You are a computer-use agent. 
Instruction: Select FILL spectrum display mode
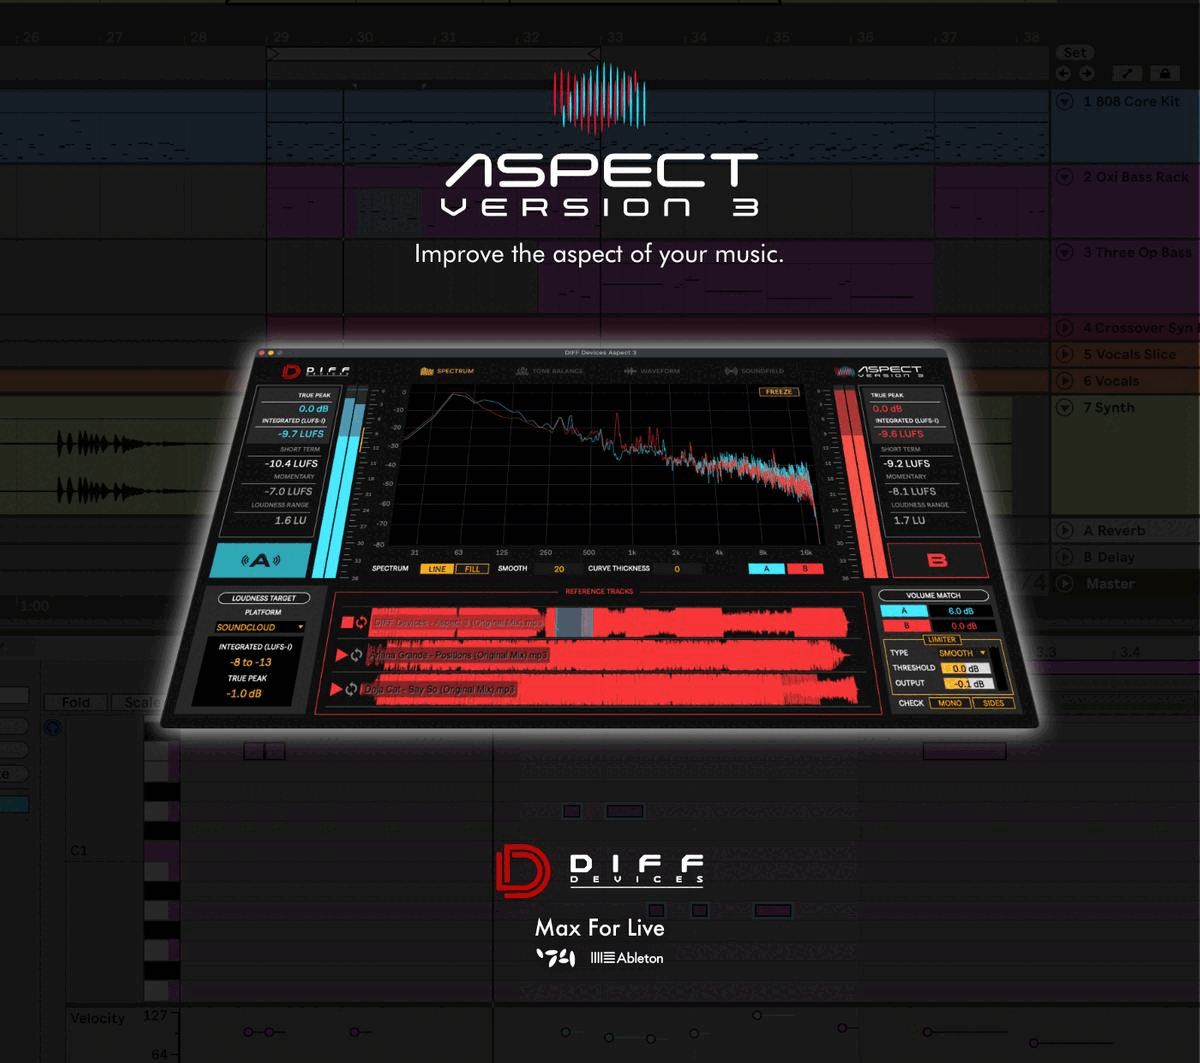(x=471, y=569)
